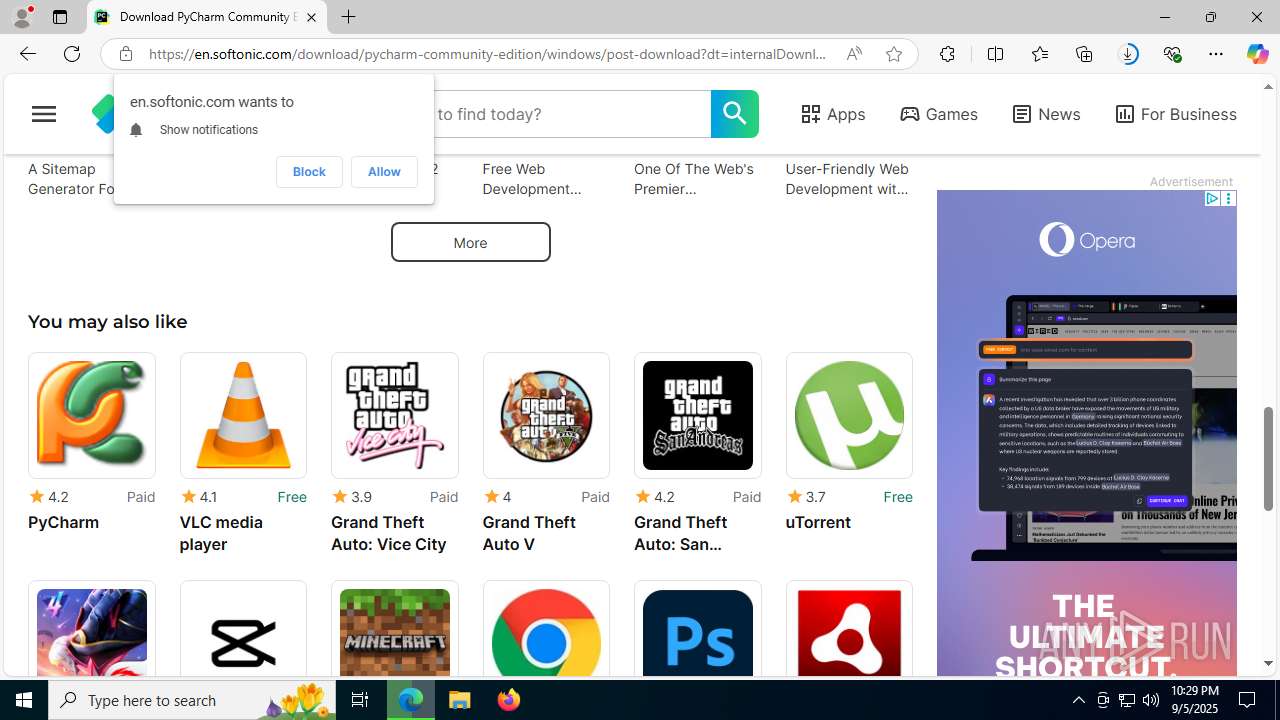Click the Softonic search input field
The image size is (1280, 720).
tap(570, 114)
